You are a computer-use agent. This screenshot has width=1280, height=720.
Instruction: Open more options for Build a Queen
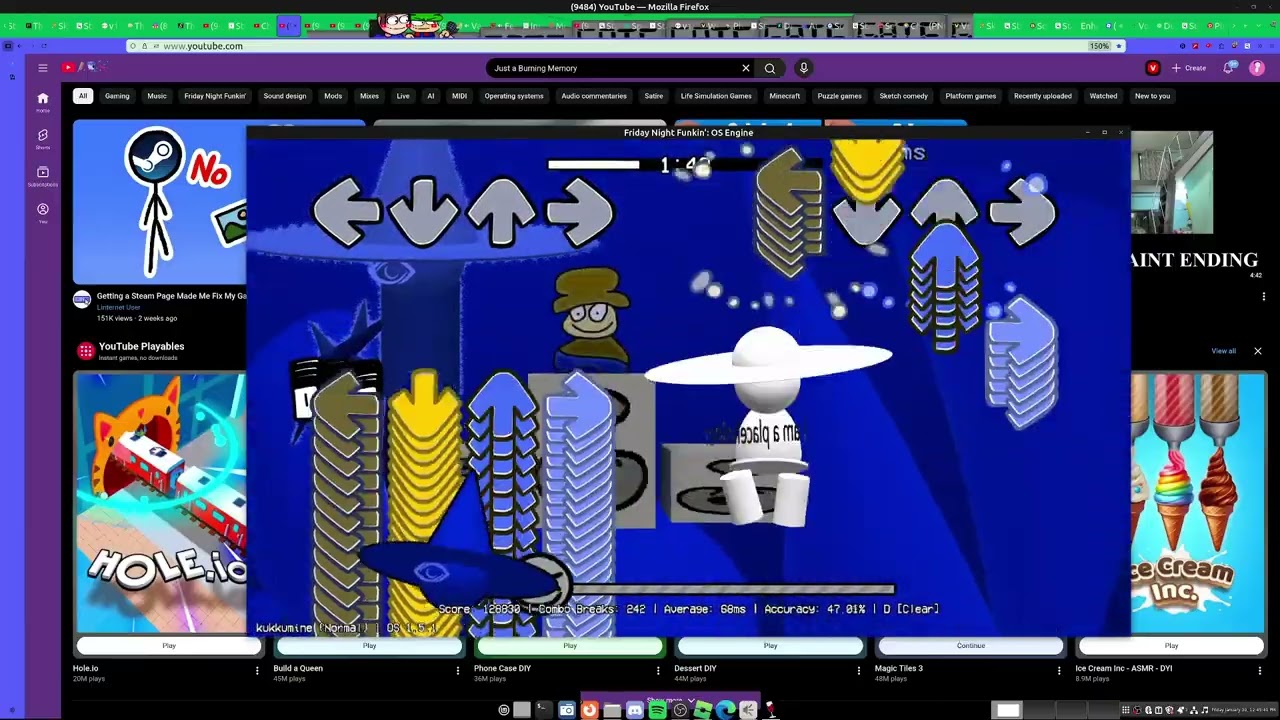[x=458, y=671]
